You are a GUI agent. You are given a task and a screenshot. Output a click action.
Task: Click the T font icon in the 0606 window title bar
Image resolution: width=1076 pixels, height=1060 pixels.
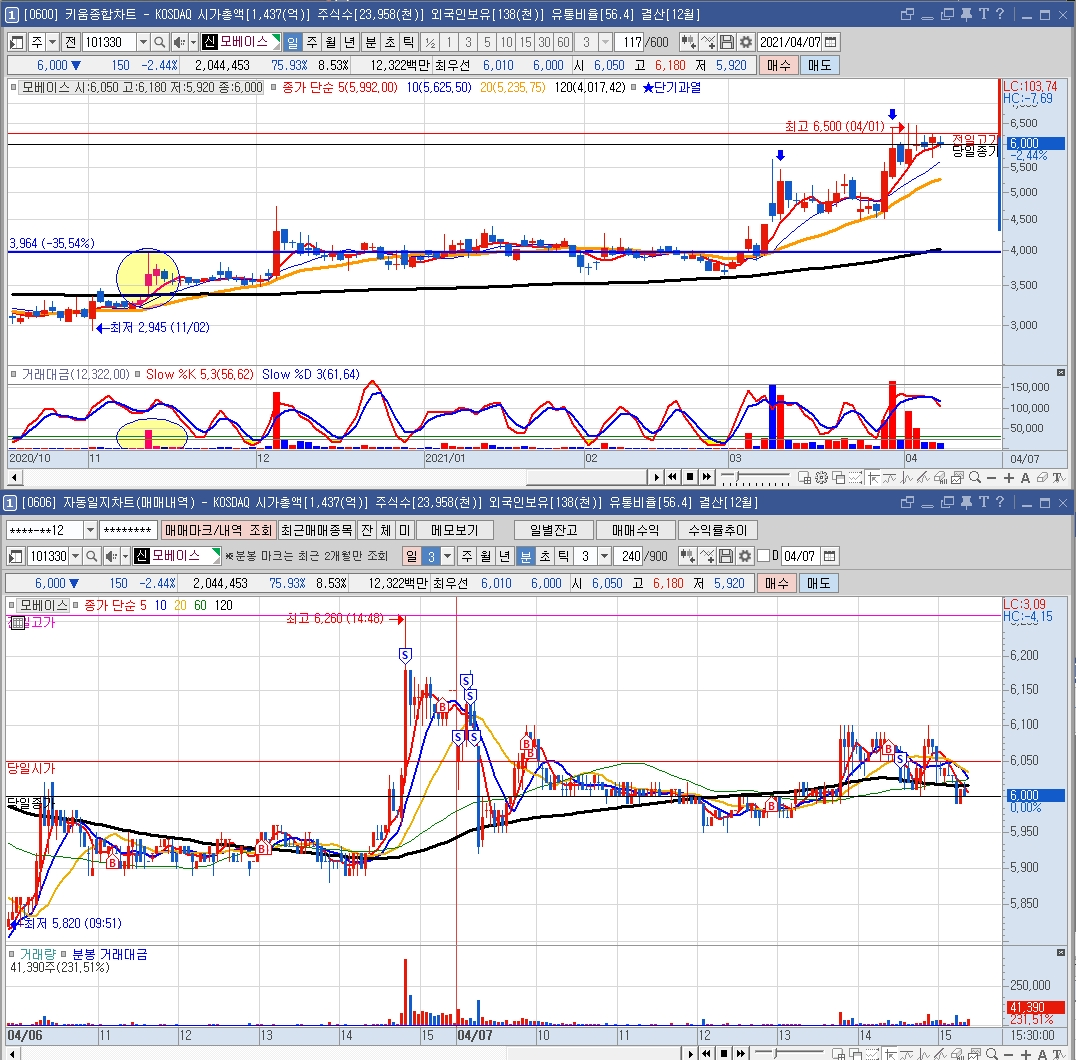click(x=984, y=502)
